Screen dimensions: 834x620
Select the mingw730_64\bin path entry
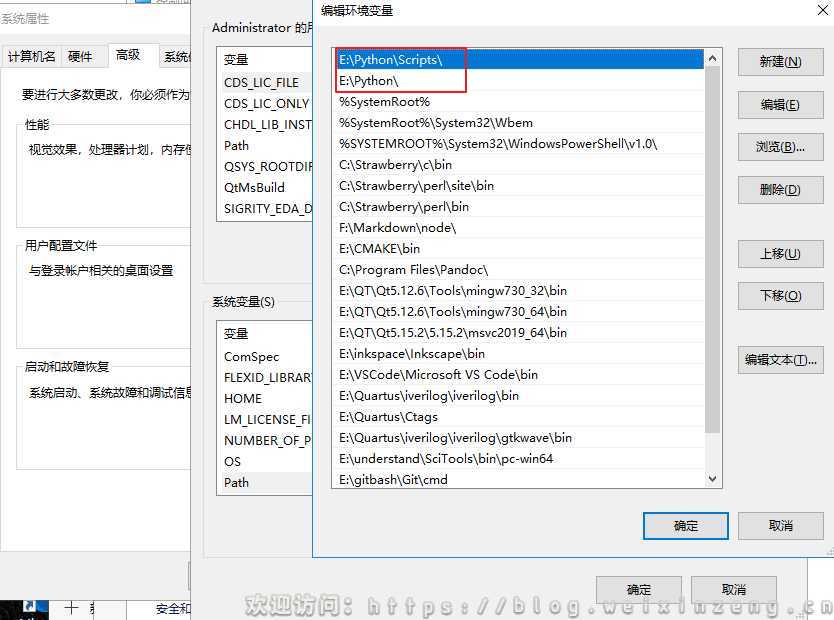(519, 312)
